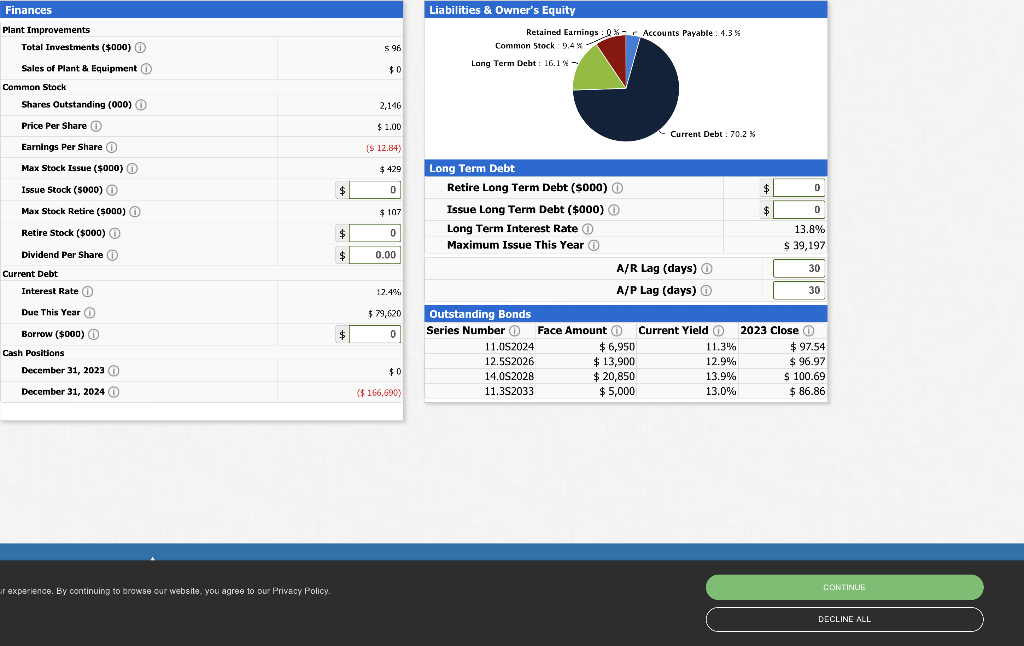
Task: Open info for Long Term Interest Rate
Action: point(588,228)
